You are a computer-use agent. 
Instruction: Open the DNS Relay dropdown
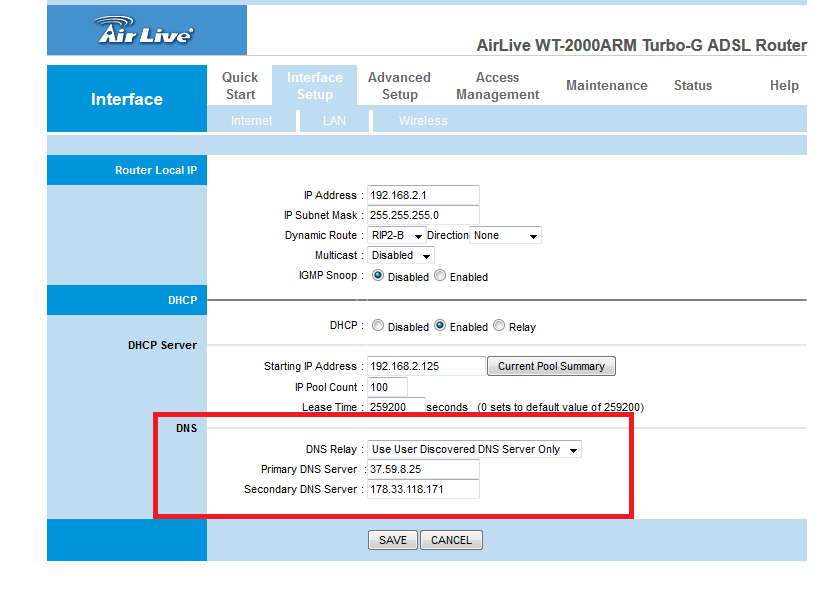pos(474,450)
